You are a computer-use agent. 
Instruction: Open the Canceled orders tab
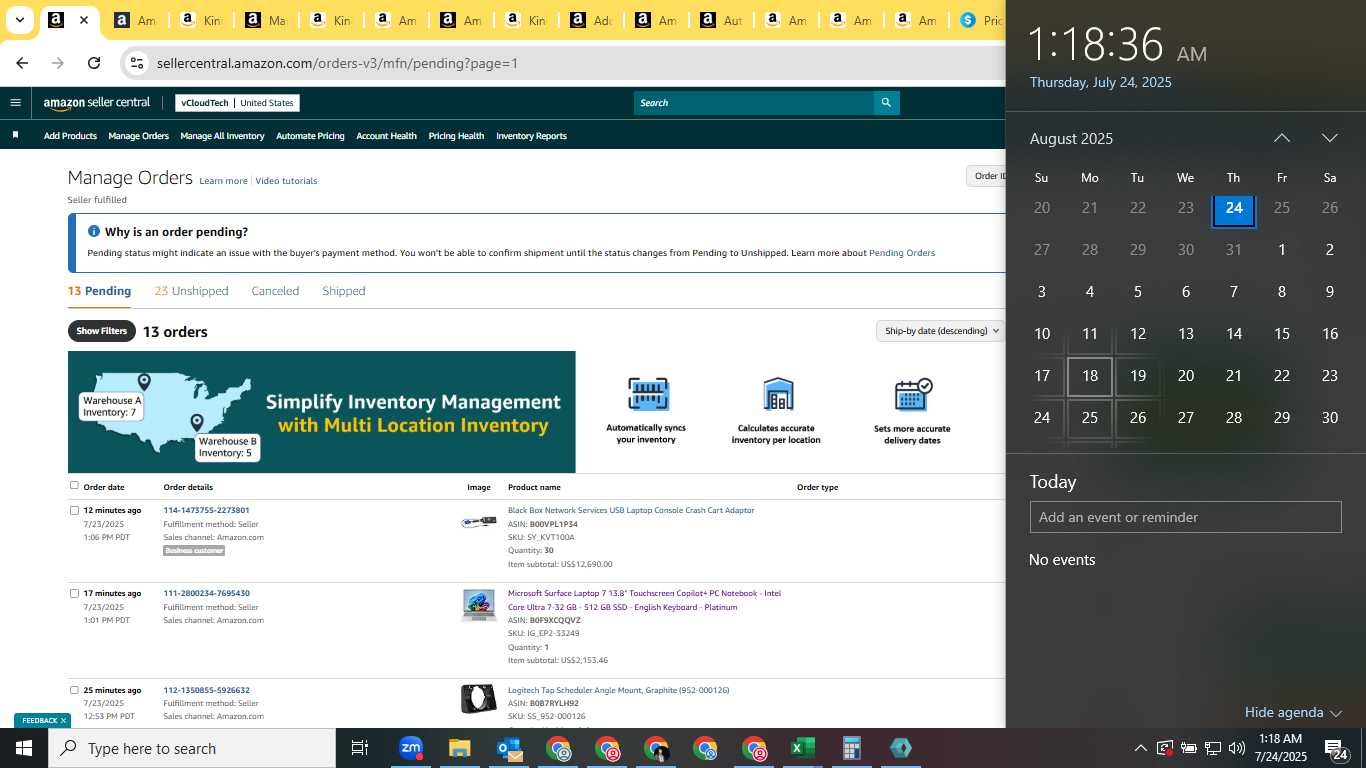pos(275,291)
